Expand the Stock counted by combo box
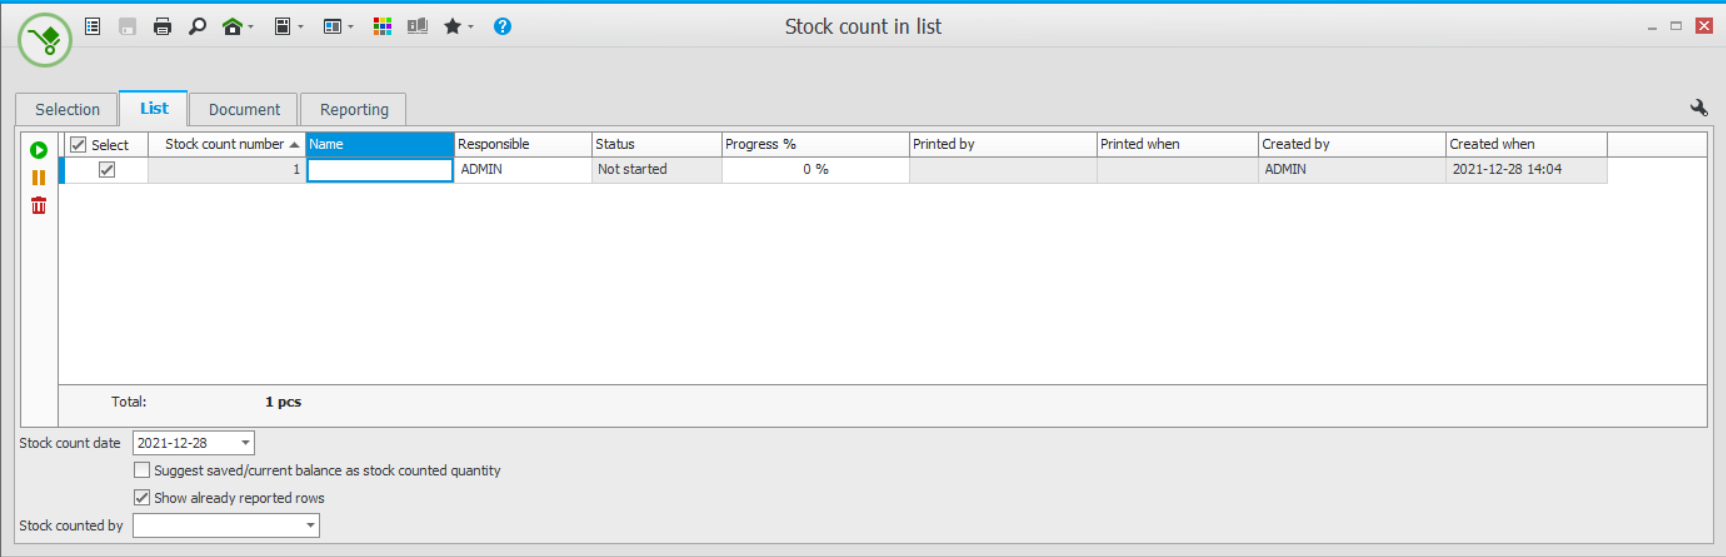Viewport: 1726px width, 557px height. (310, 526)
